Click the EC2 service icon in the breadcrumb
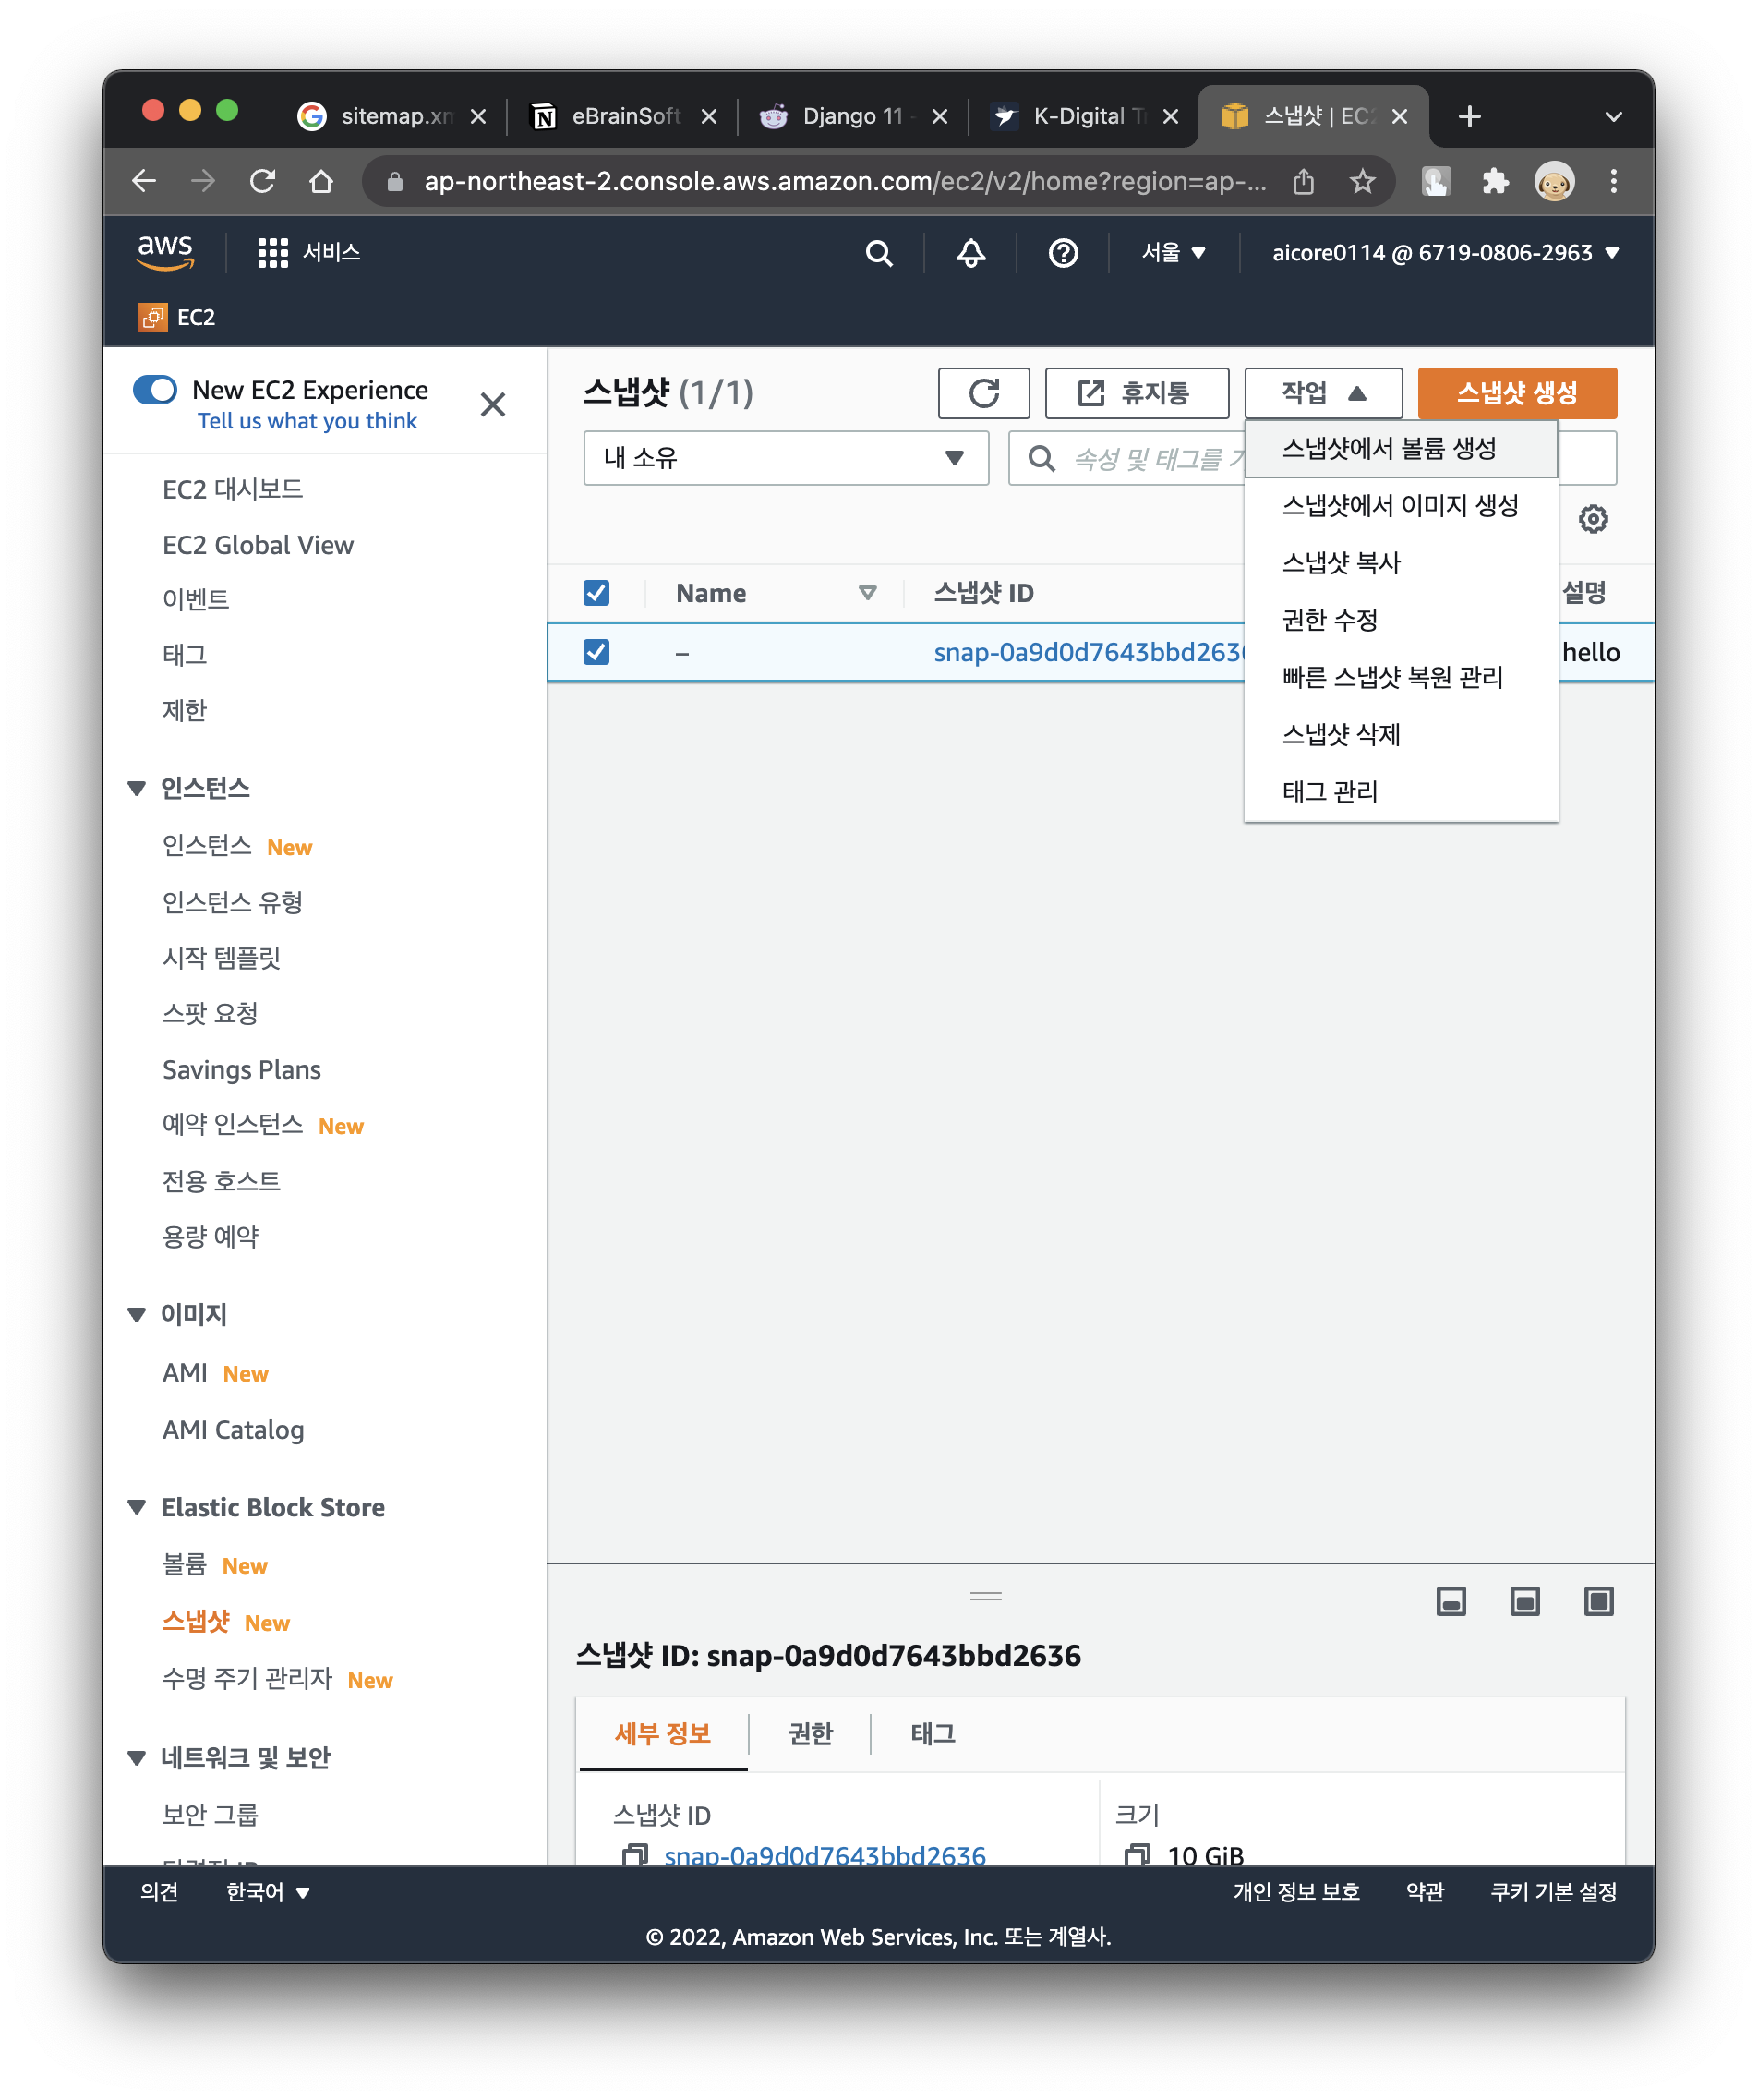 click(153, 317)
